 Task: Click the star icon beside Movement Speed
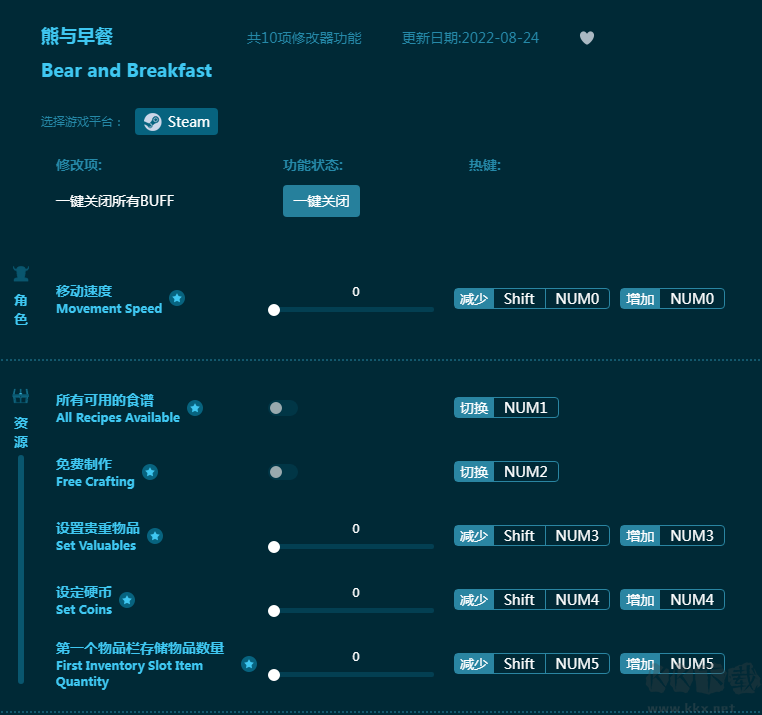pos(177,298)
